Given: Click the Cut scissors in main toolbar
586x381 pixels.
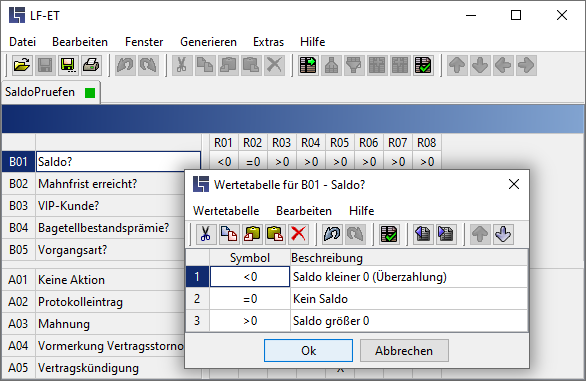Looking at the screenshot, I should tap(182, 65).
